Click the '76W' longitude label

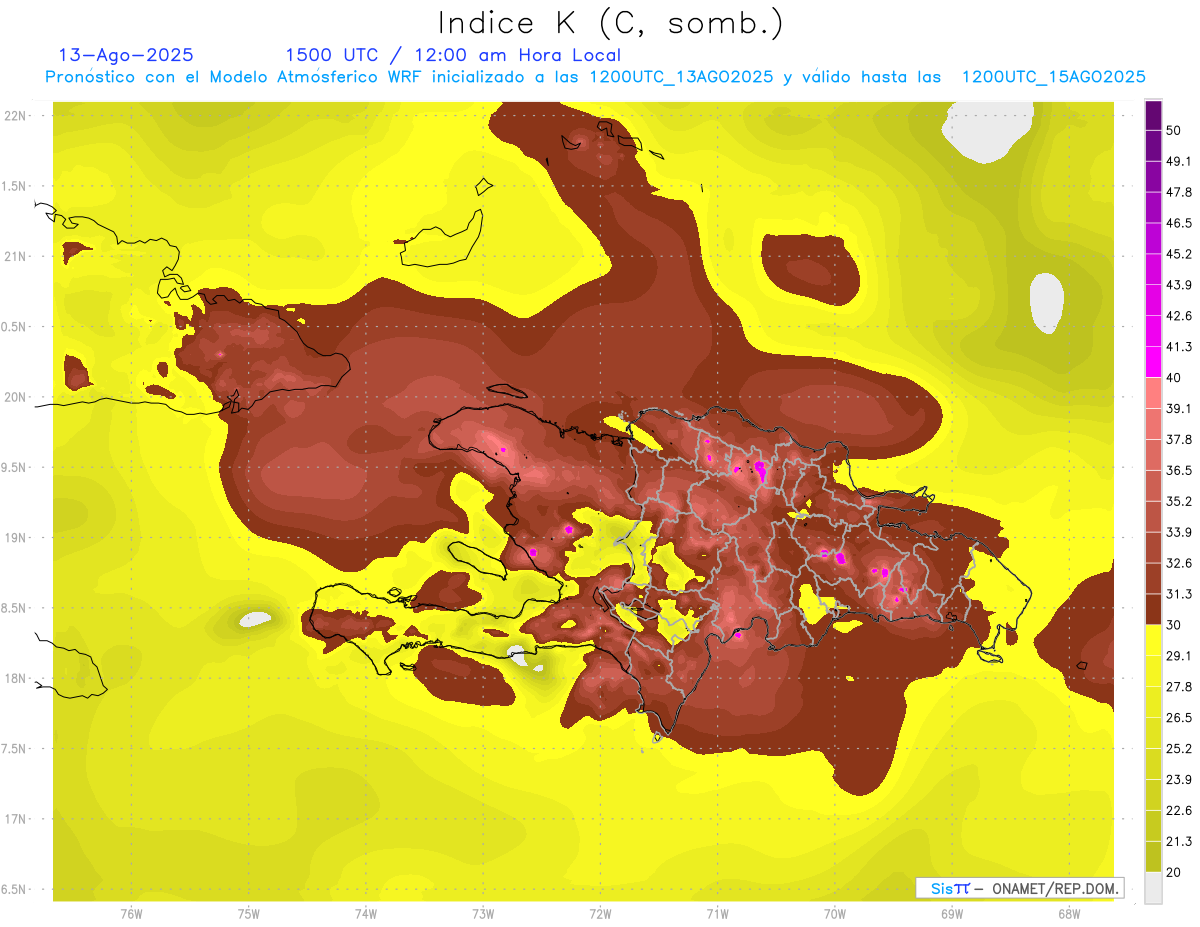point(131,914)
